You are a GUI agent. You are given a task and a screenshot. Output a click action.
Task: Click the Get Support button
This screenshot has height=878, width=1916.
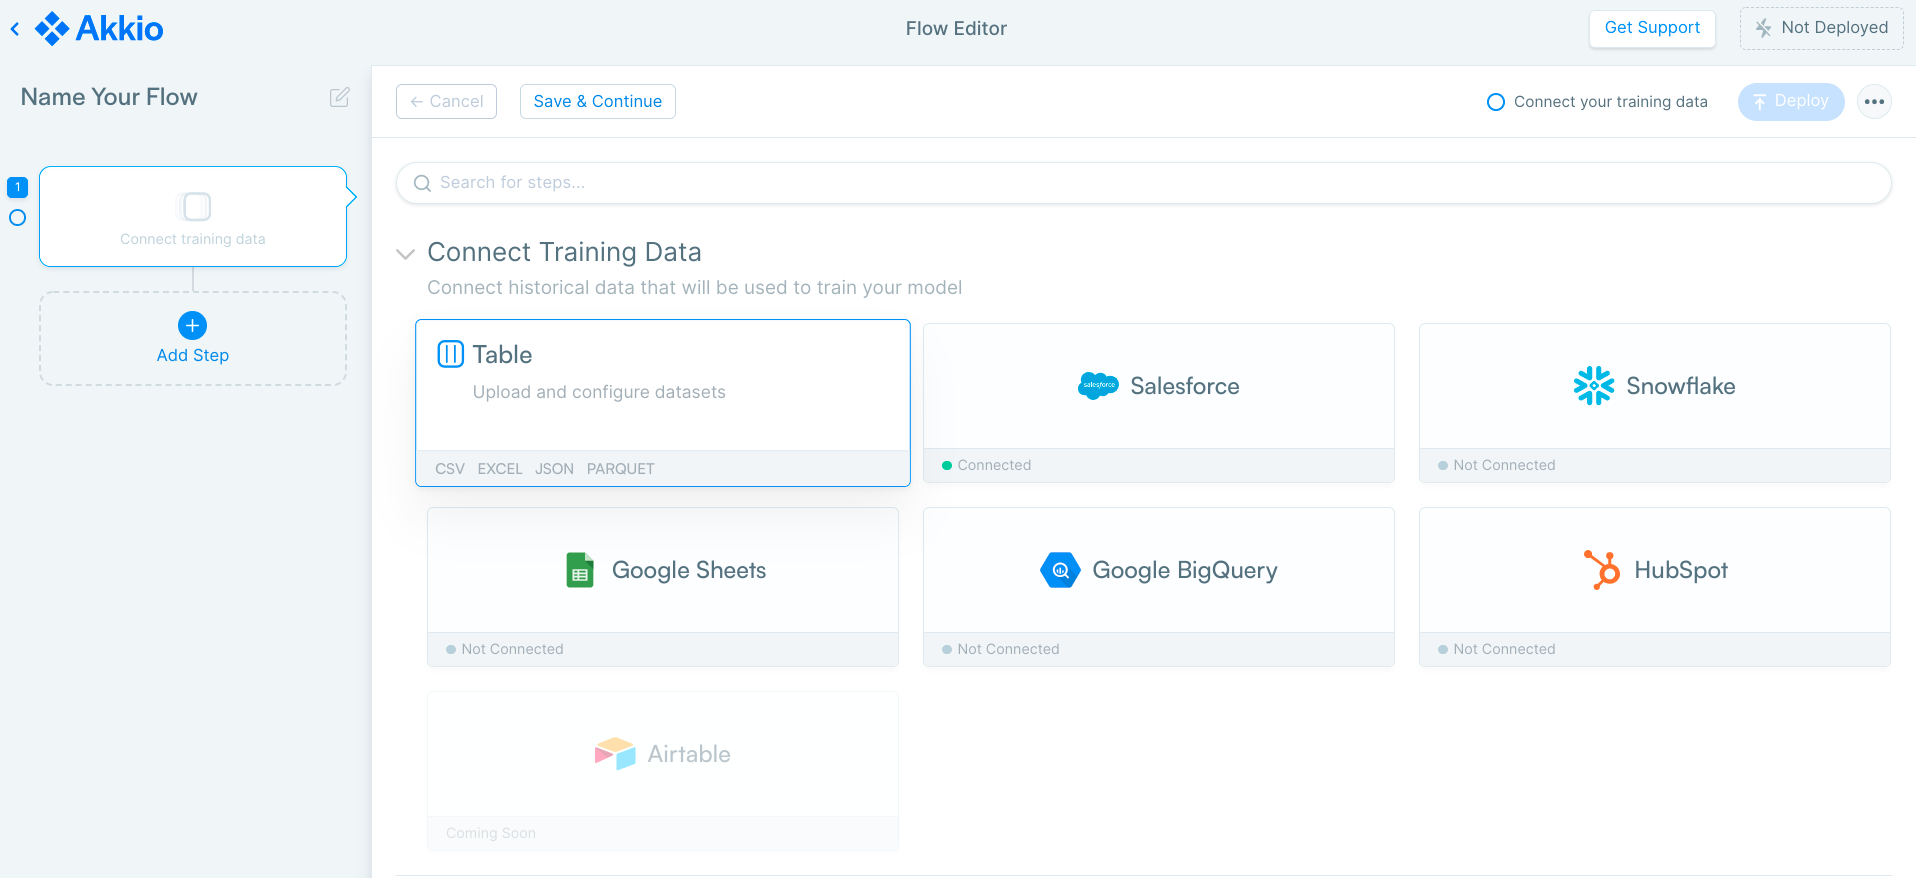(1651, 28)
